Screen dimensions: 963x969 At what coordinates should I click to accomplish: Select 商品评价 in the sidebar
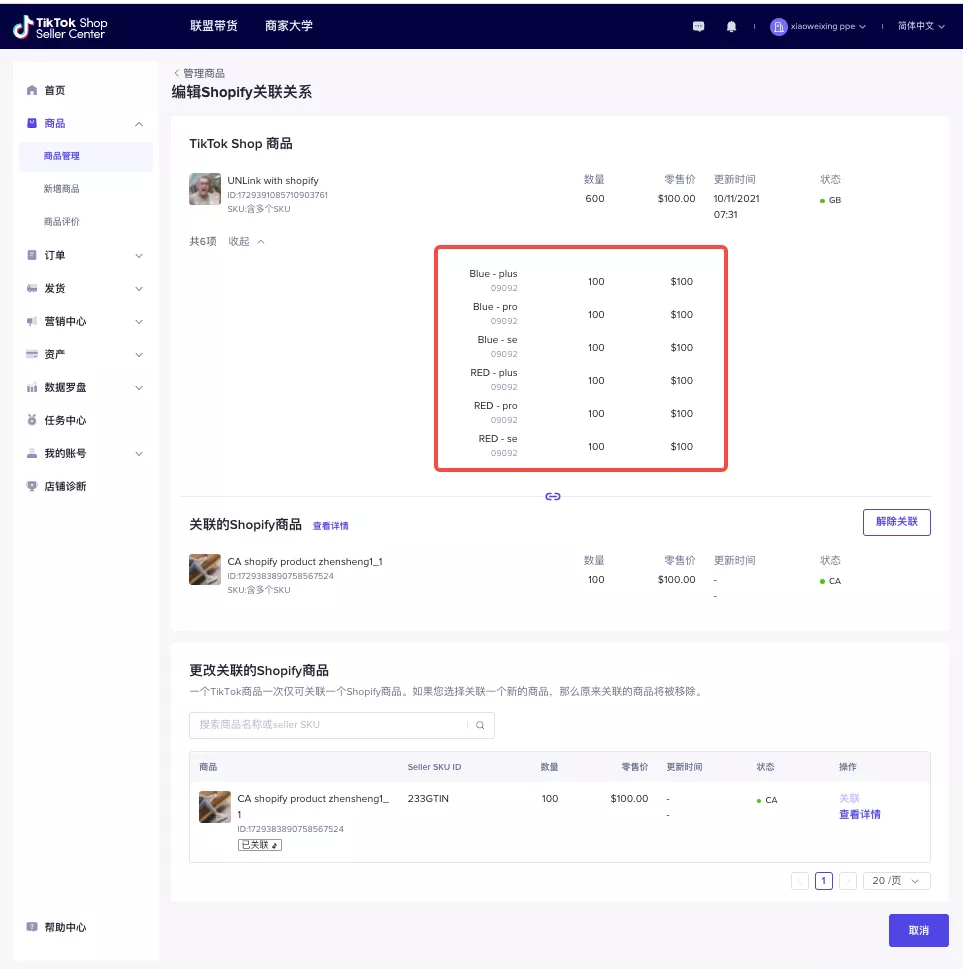[61, 222]
